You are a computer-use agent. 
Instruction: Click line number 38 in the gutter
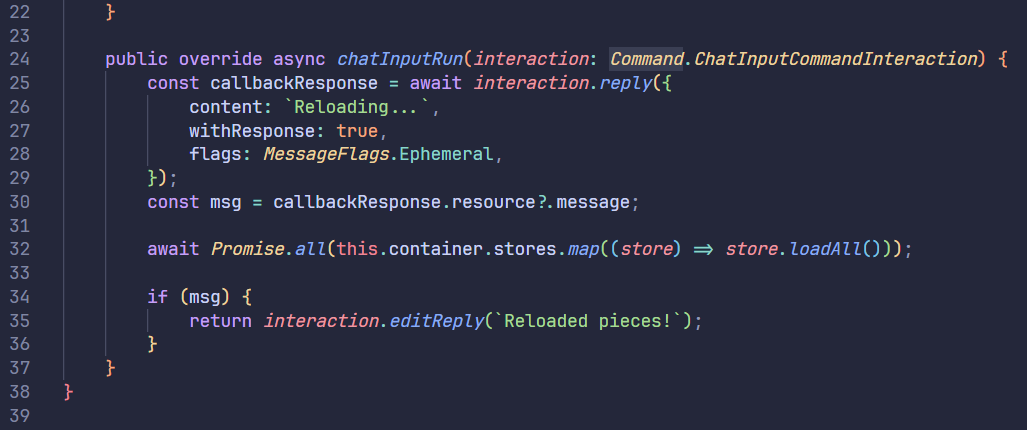tap(20, 391)
